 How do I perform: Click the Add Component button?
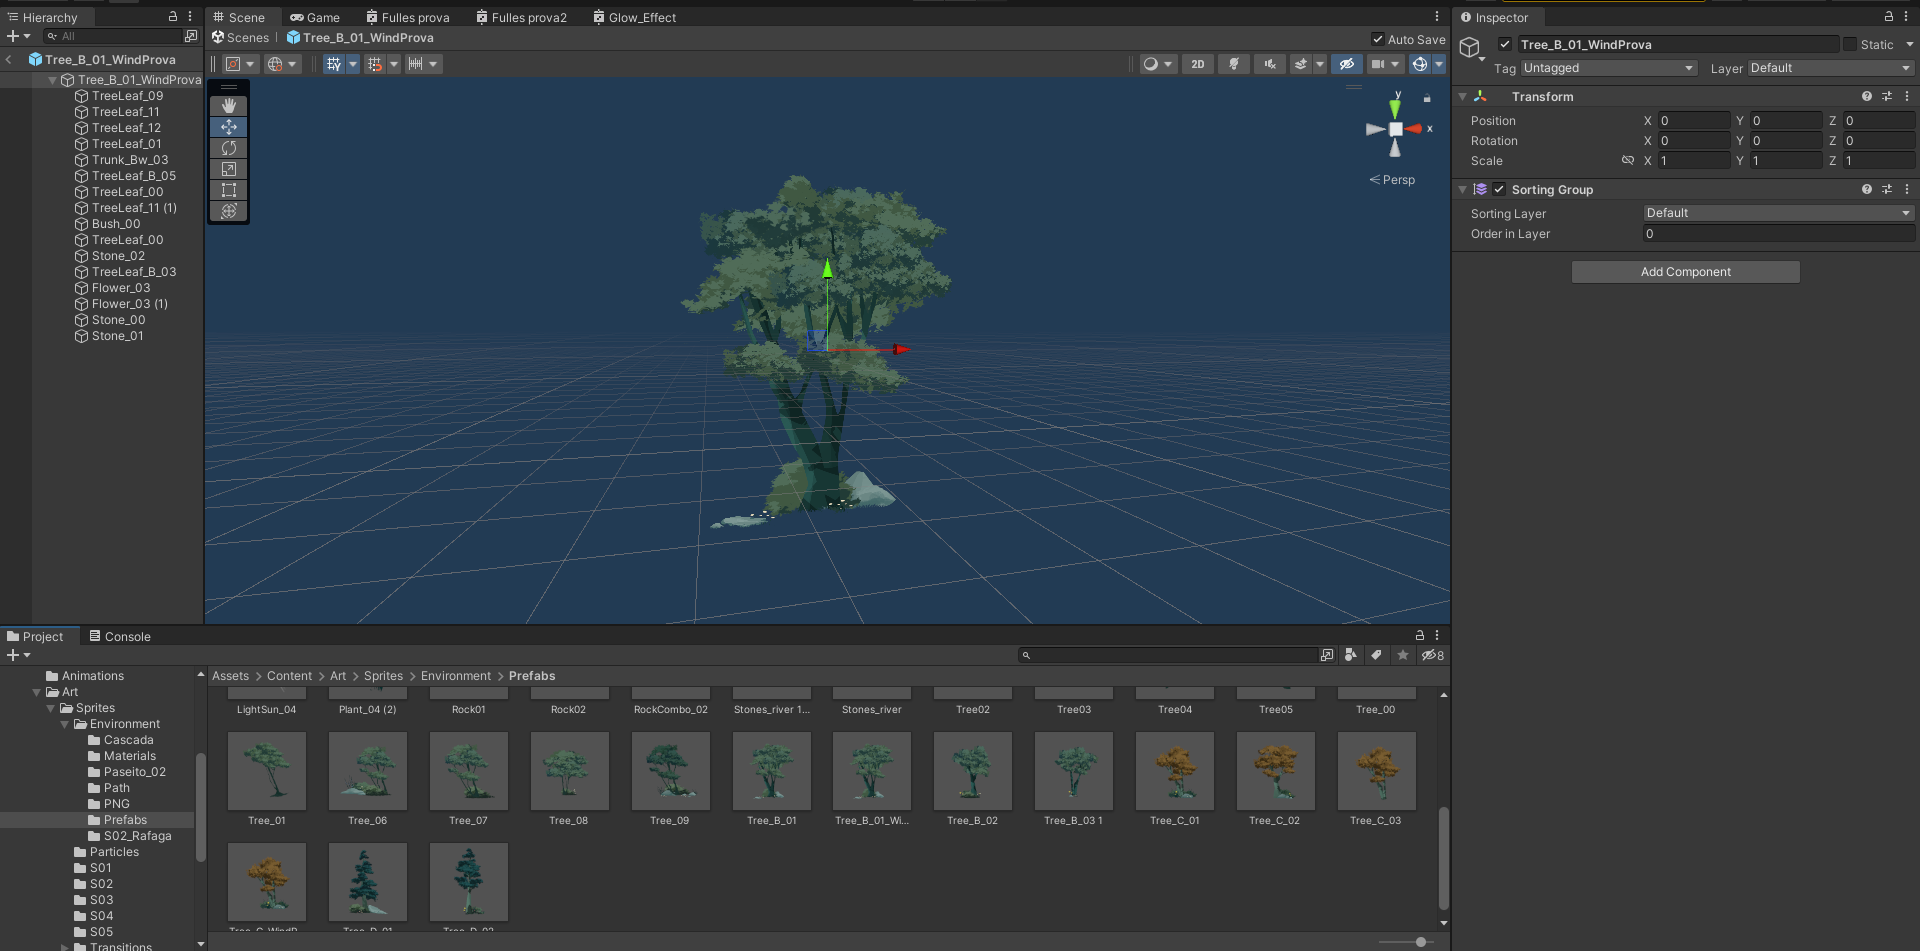pos(1685,272)
